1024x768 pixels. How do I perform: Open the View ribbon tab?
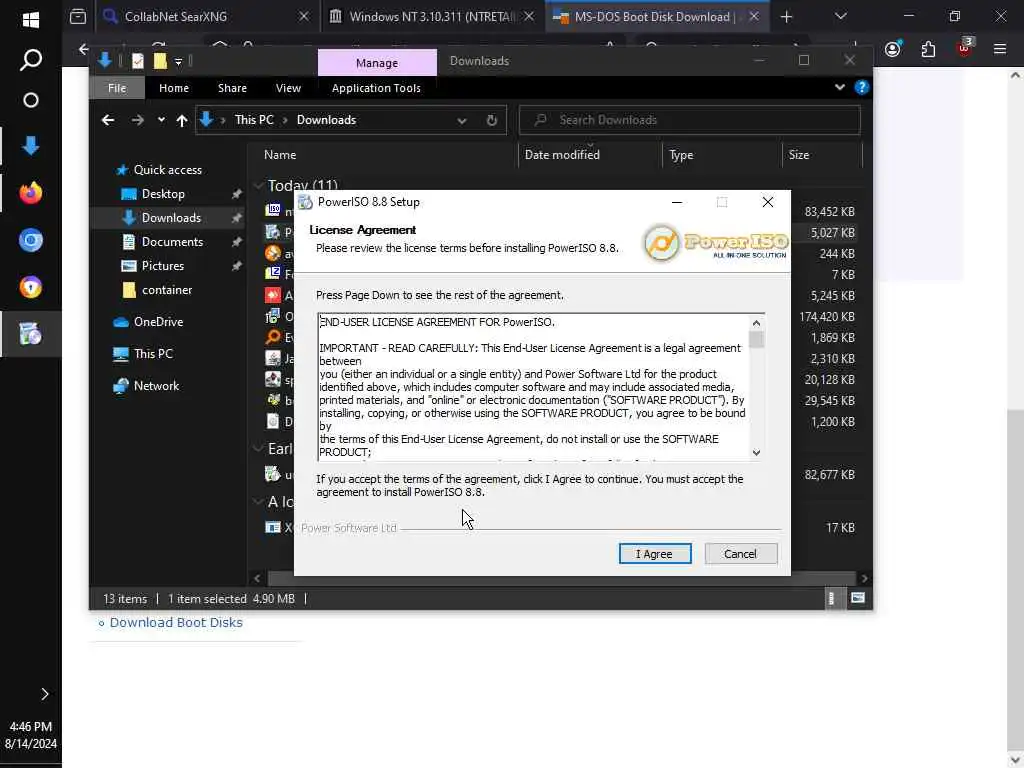click(288, 88)
